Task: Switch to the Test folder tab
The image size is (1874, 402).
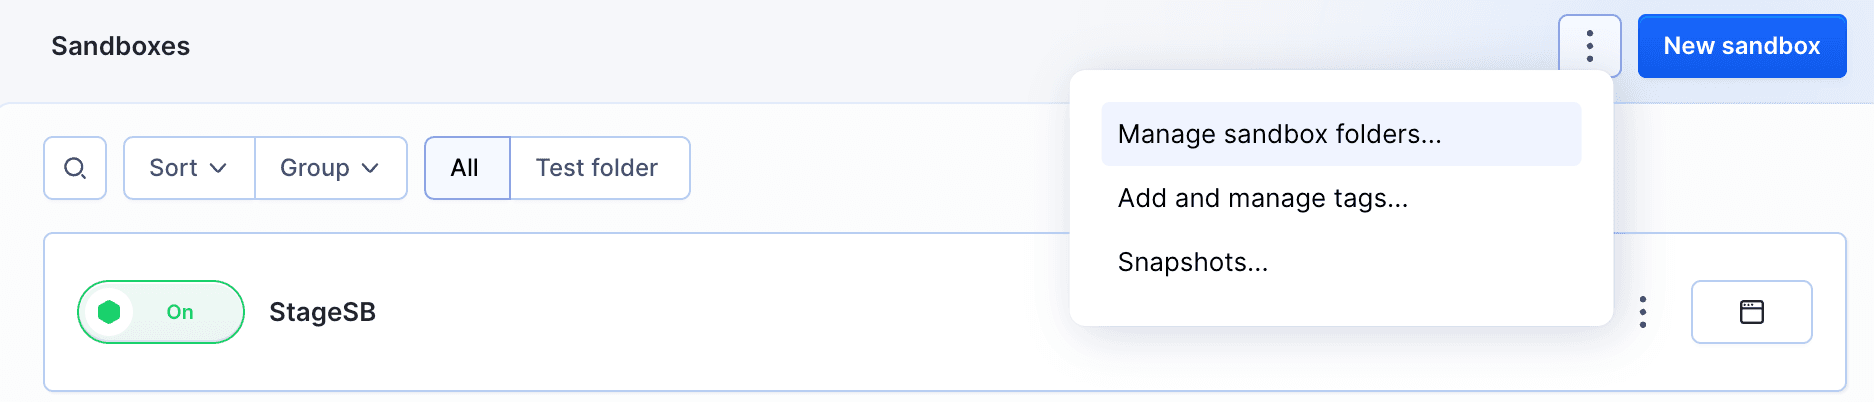Action: pyautogui.click(x=598, y=168)
